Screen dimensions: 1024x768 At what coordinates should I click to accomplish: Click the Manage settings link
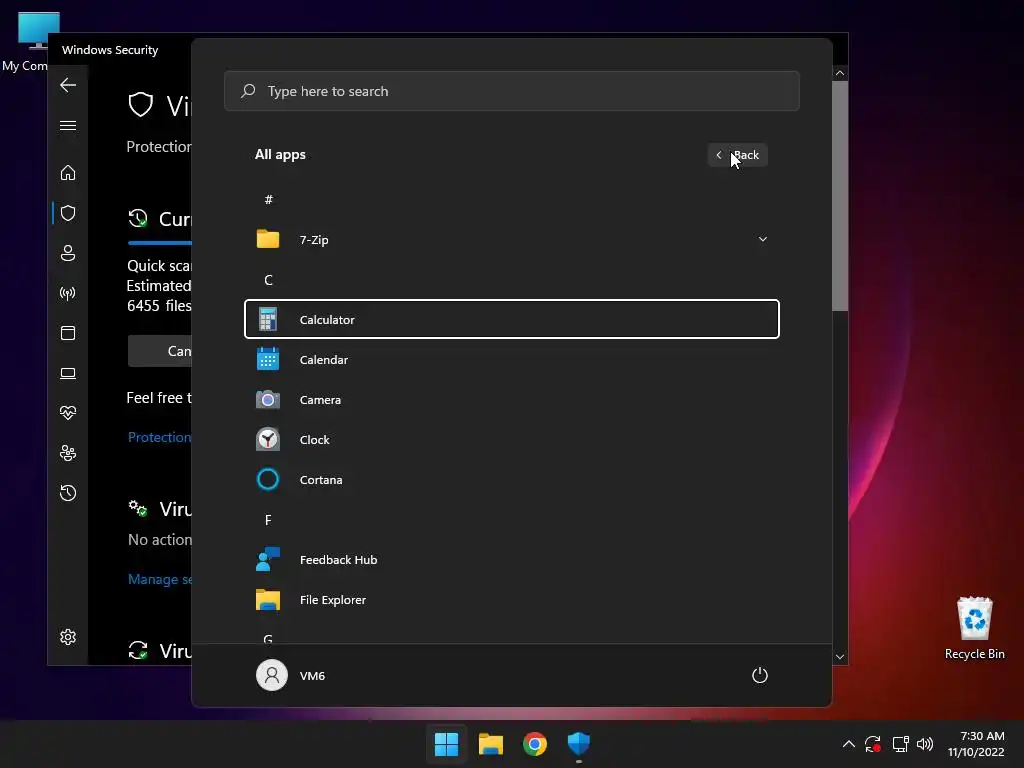(160, 579)
